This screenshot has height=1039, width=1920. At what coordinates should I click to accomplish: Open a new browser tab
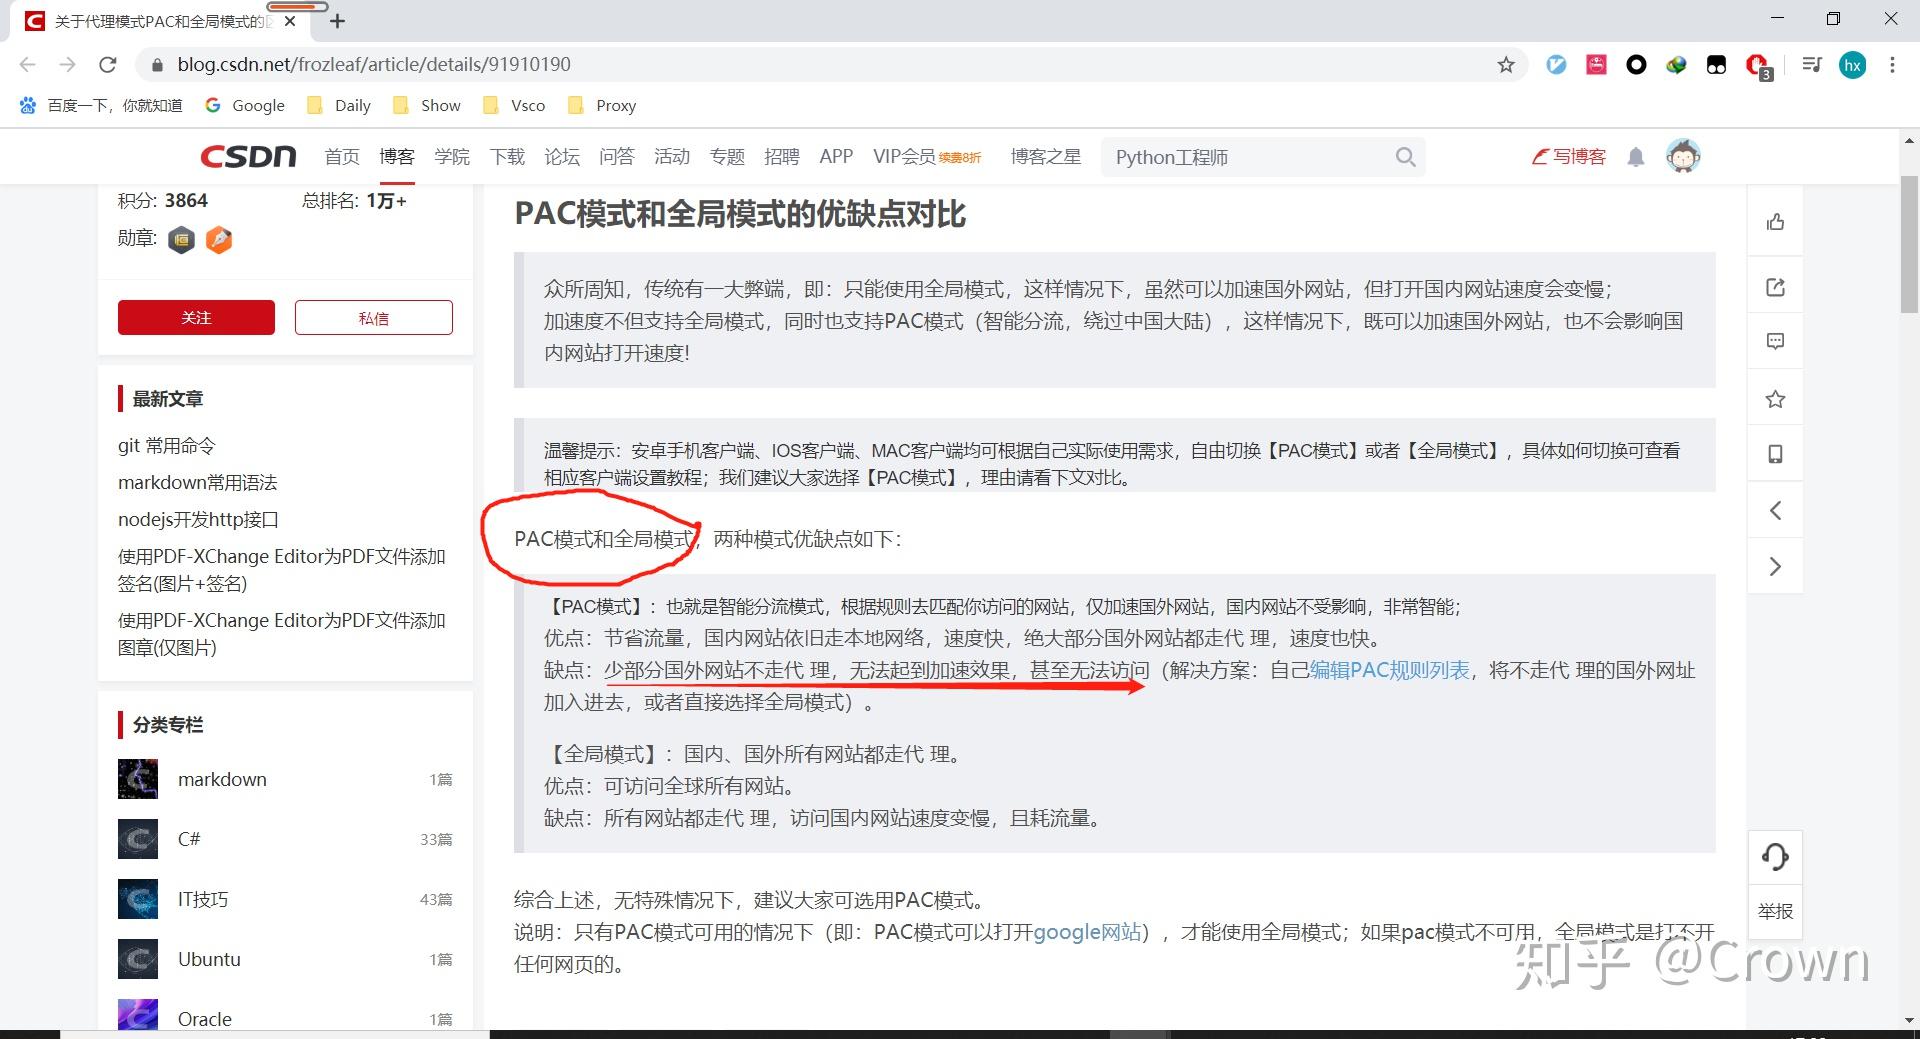click(338, 21)
